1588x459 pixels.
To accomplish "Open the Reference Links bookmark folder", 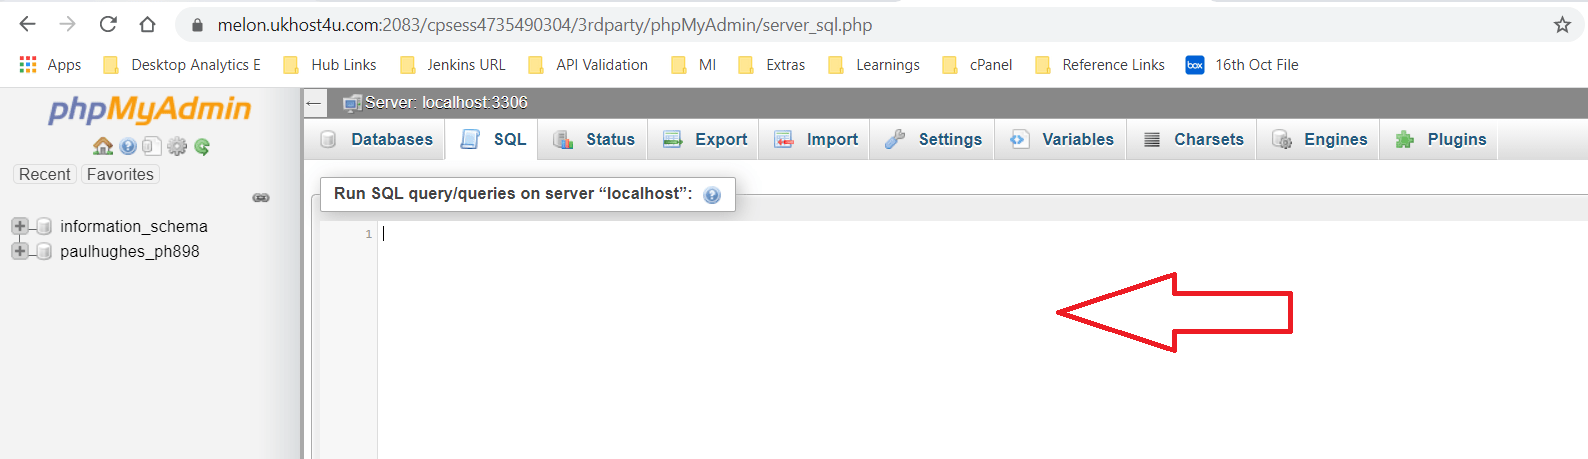I will coord(1100,65).
